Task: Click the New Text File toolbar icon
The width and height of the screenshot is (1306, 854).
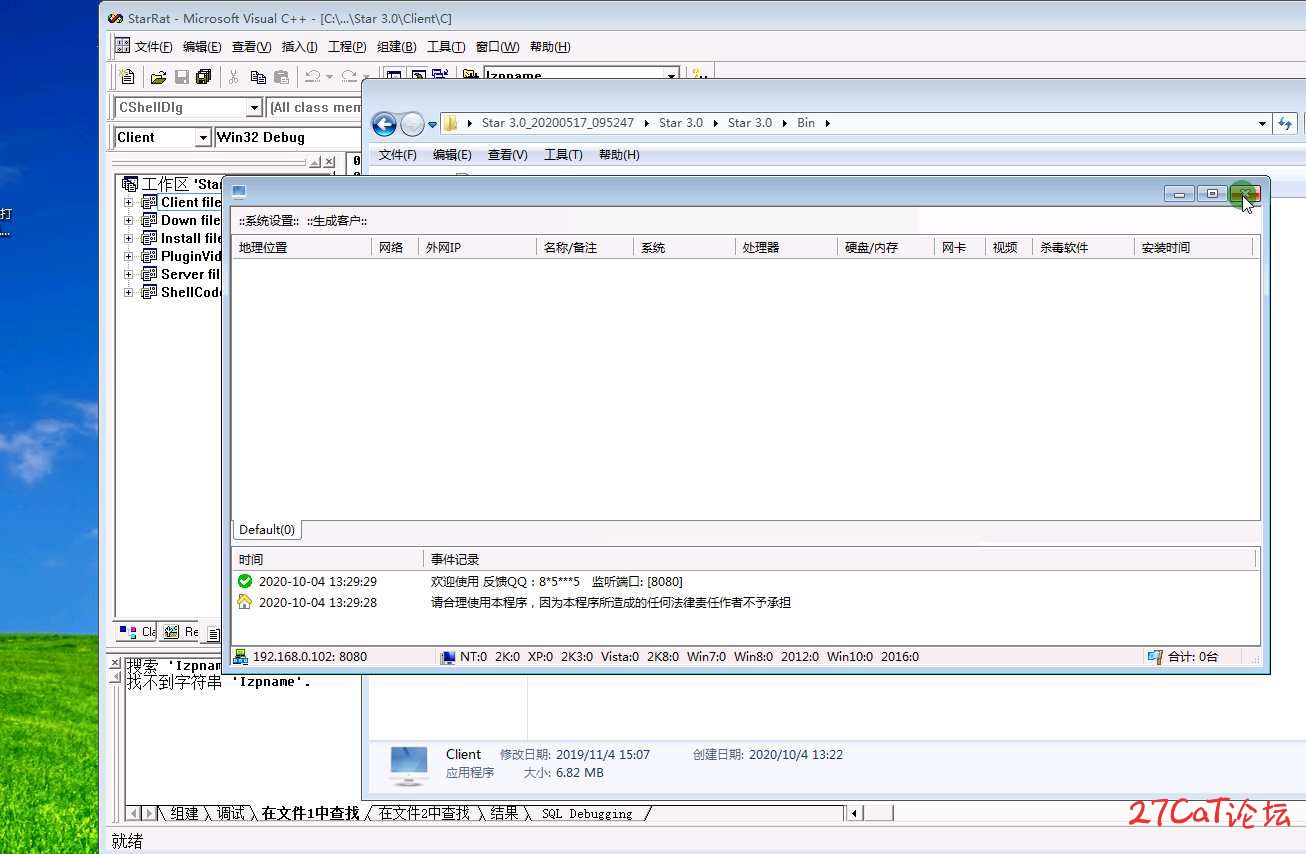Action: coord(127,76)
